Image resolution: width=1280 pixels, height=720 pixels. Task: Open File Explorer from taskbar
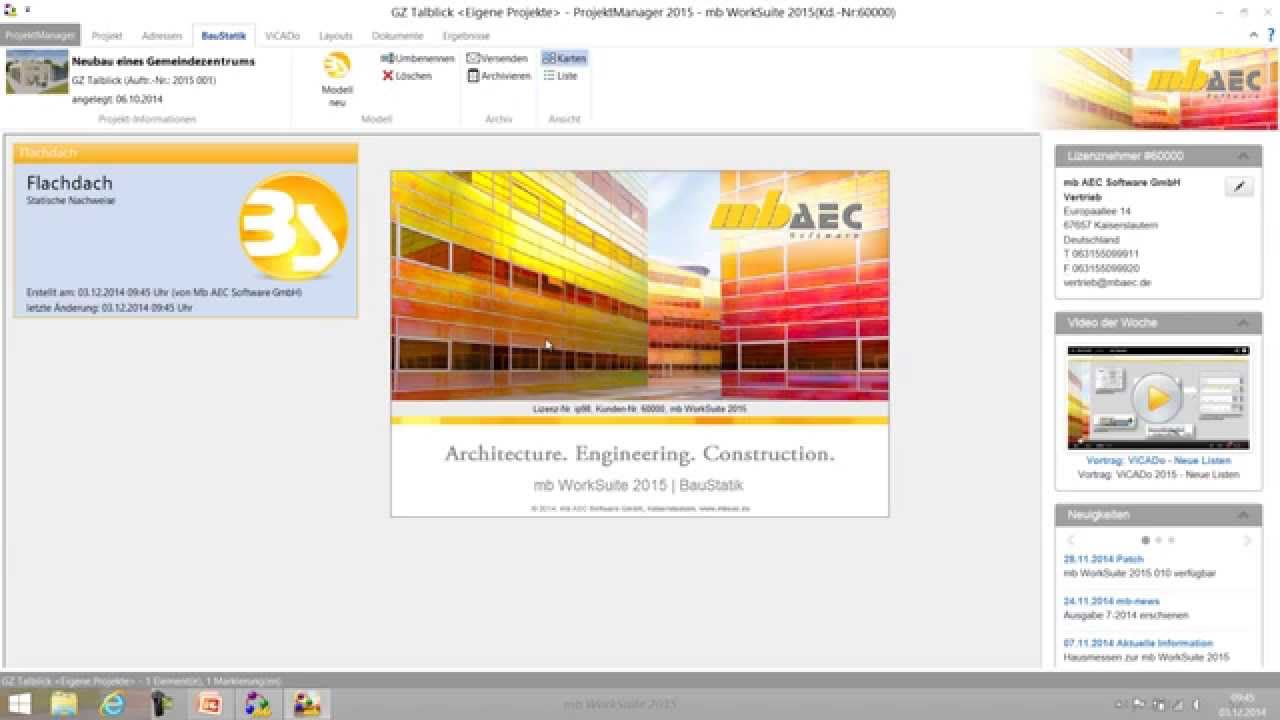pyautogui.click(x=64, y=704)
